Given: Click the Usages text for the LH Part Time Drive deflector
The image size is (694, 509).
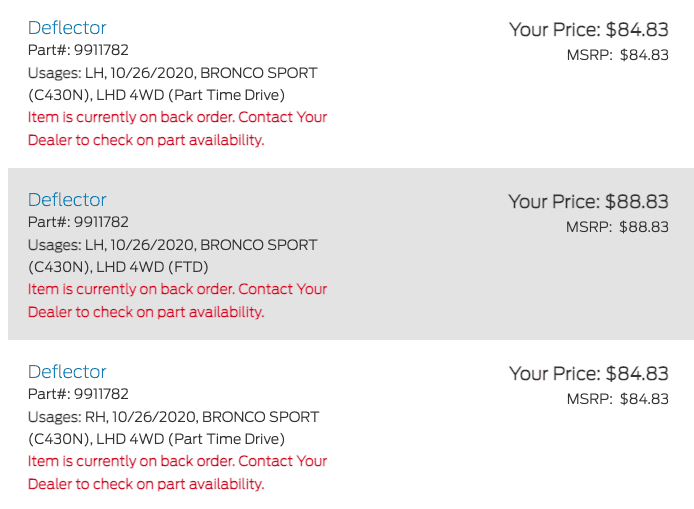Looking at the screenshot, I should pos(172,84).
